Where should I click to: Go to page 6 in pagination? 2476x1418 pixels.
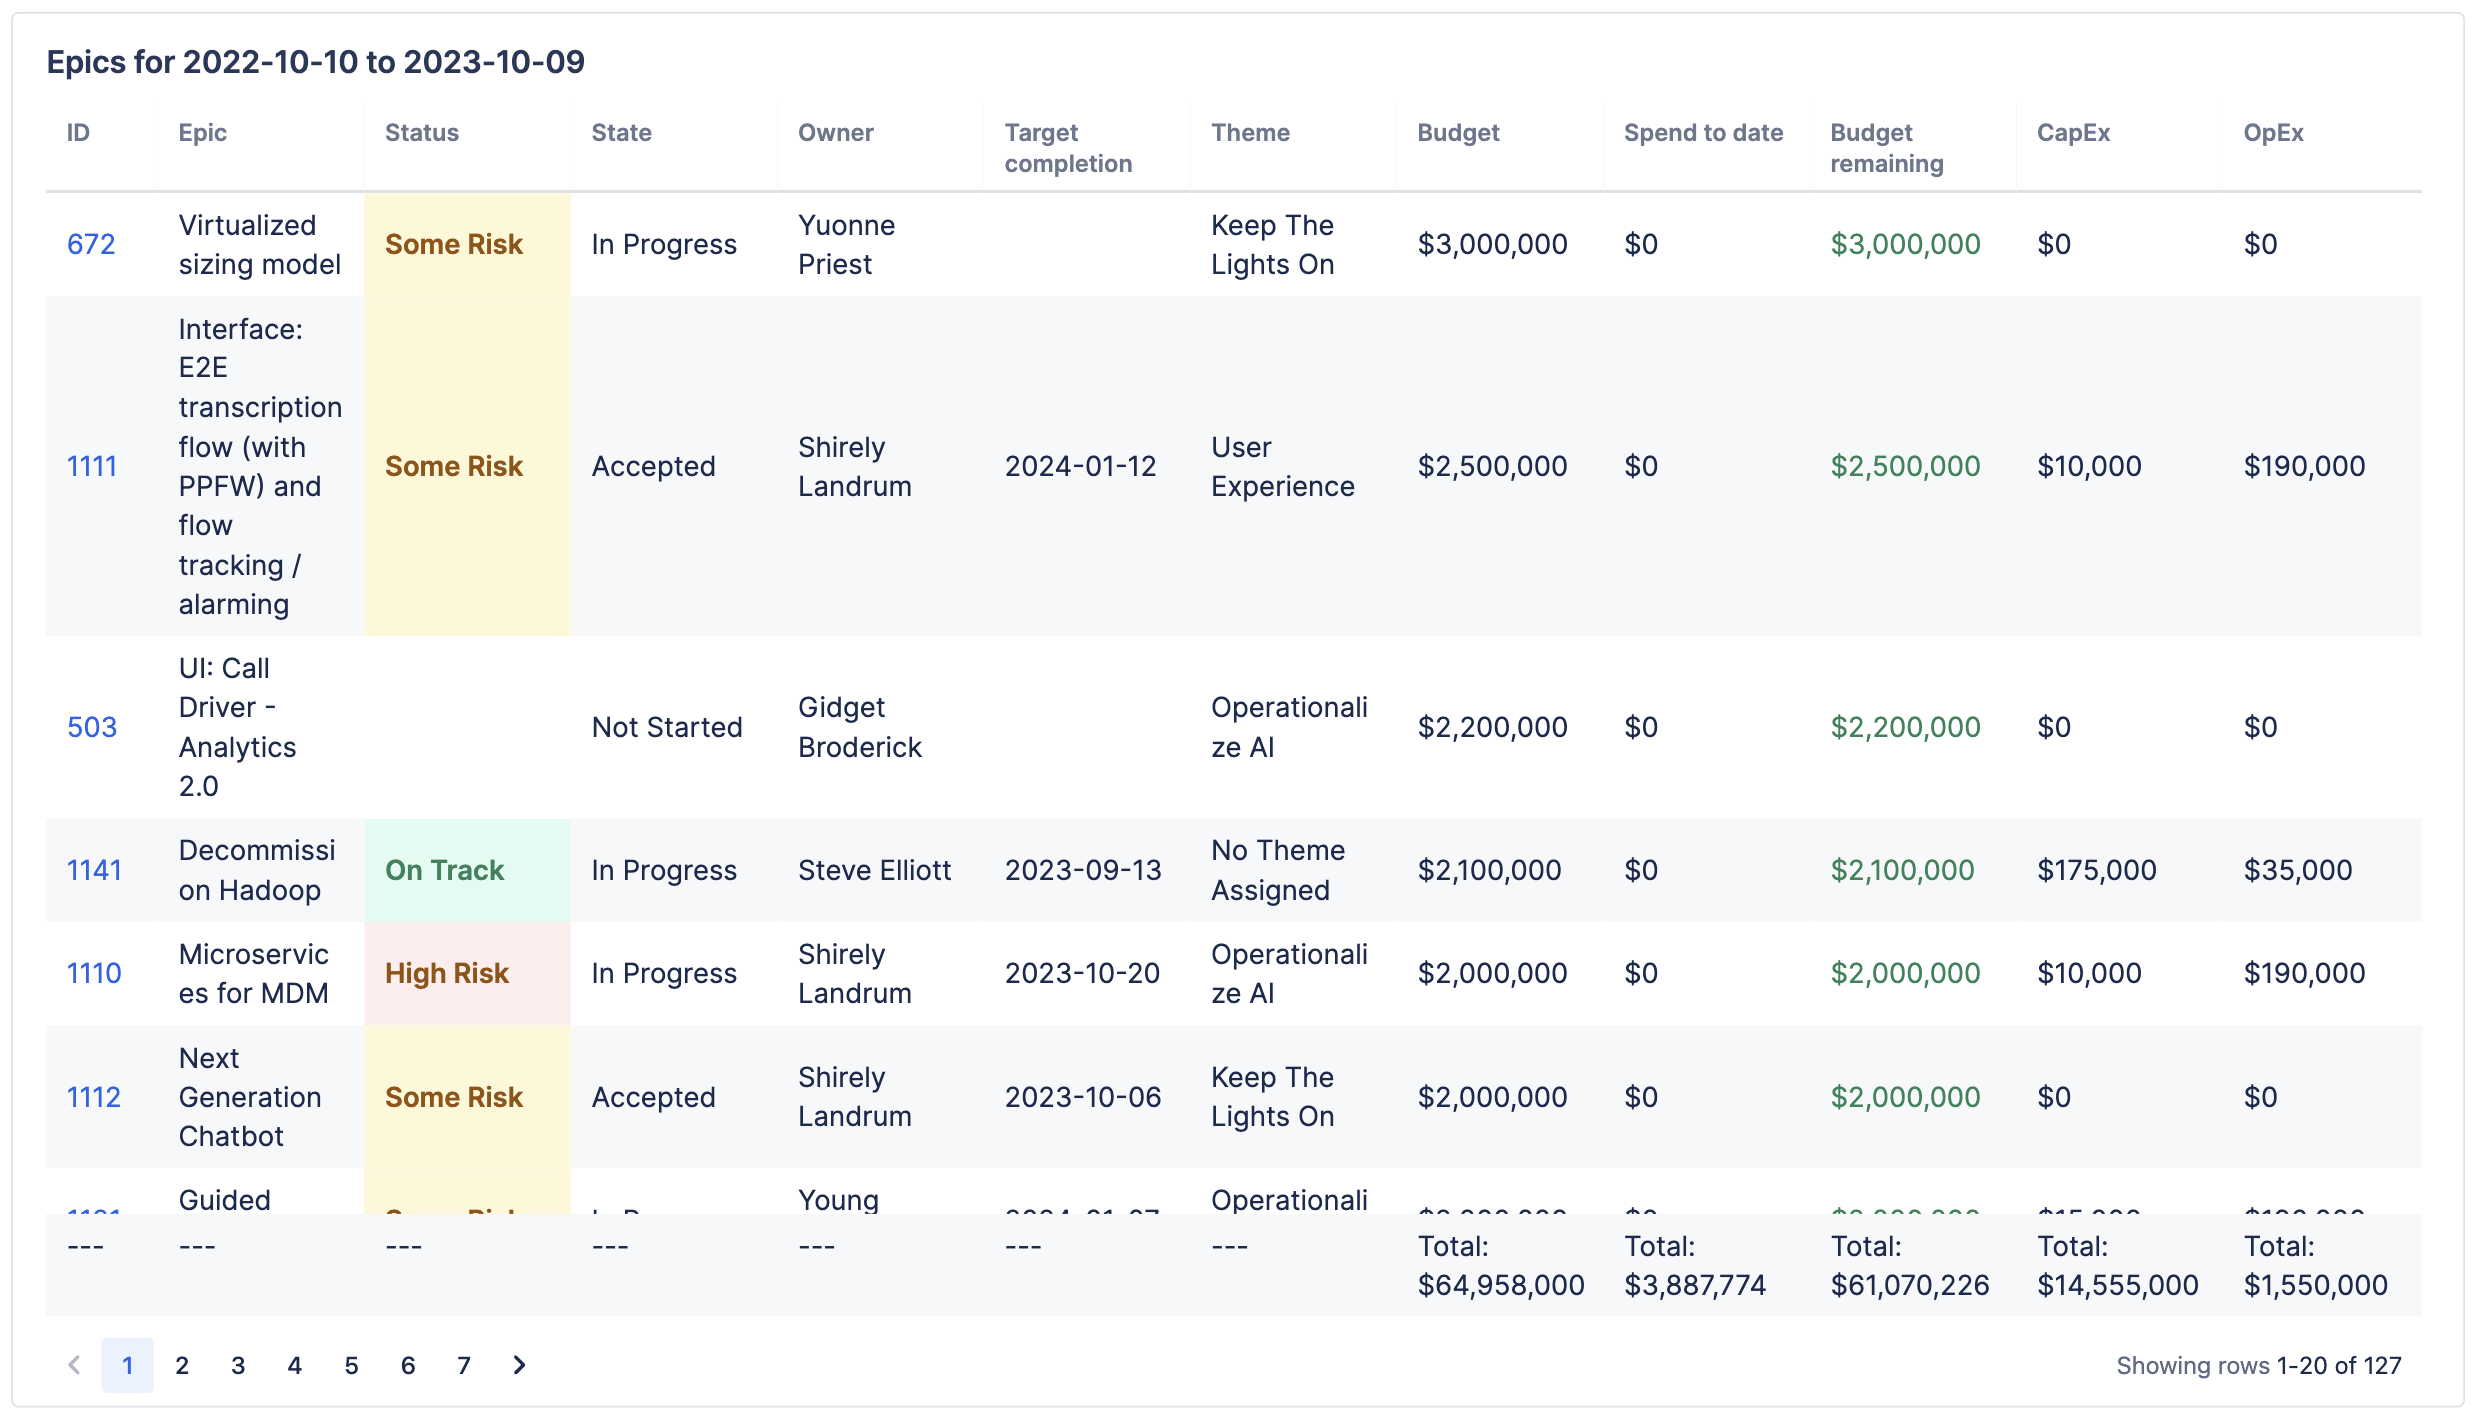[408, 1365]
